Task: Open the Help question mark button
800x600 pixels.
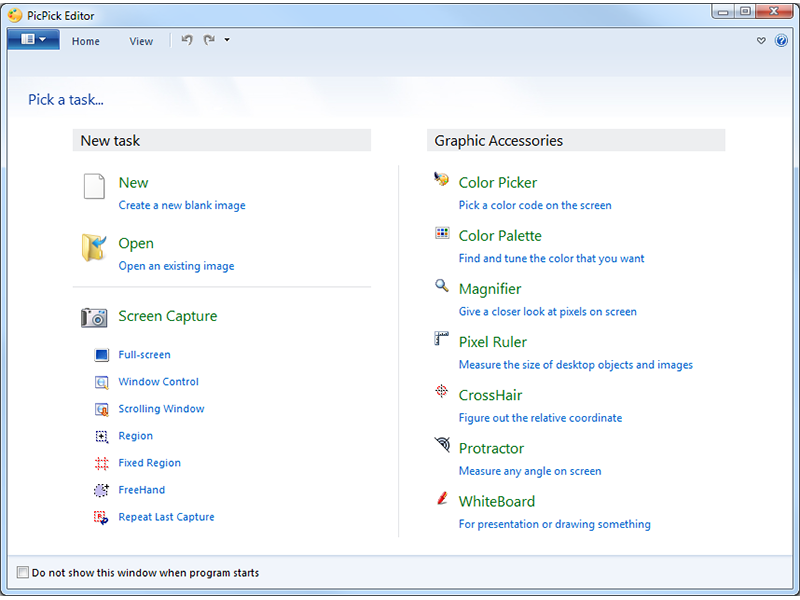Action: [x=781, y=41]
